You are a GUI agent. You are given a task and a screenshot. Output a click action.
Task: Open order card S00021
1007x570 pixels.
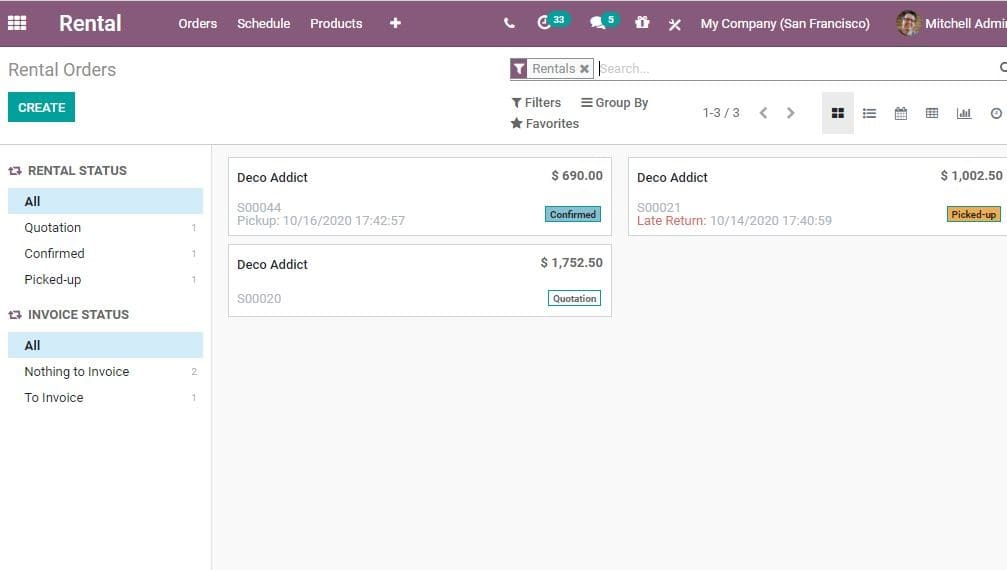pos(818,196)
